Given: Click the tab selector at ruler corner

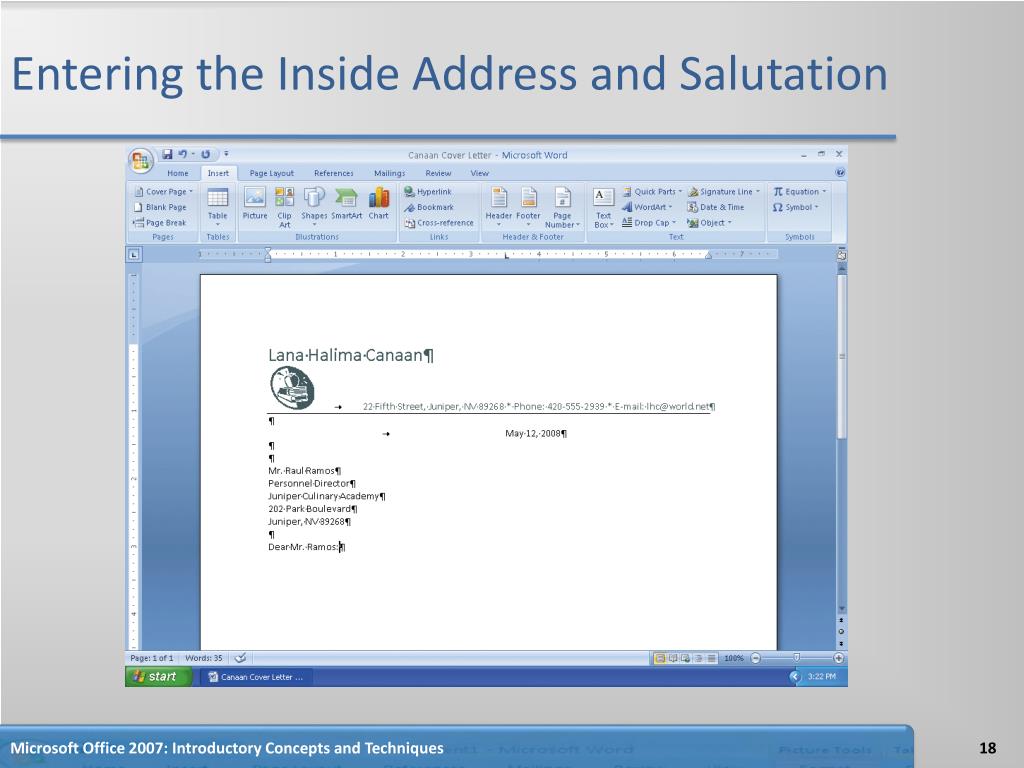Looking at the screenshot, I should tap(133, 254).
